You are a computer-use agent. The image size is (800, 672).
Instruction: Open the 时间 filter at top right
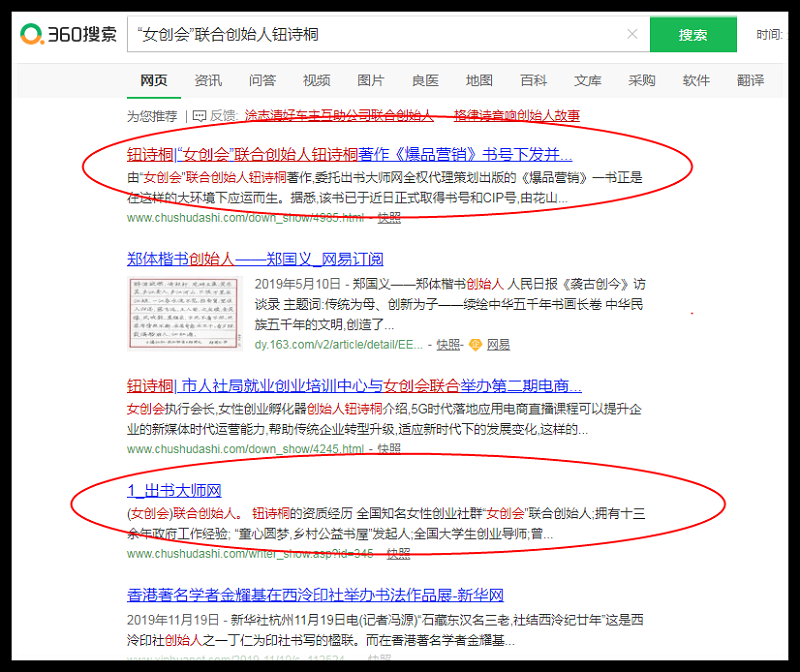coord(769,35)
